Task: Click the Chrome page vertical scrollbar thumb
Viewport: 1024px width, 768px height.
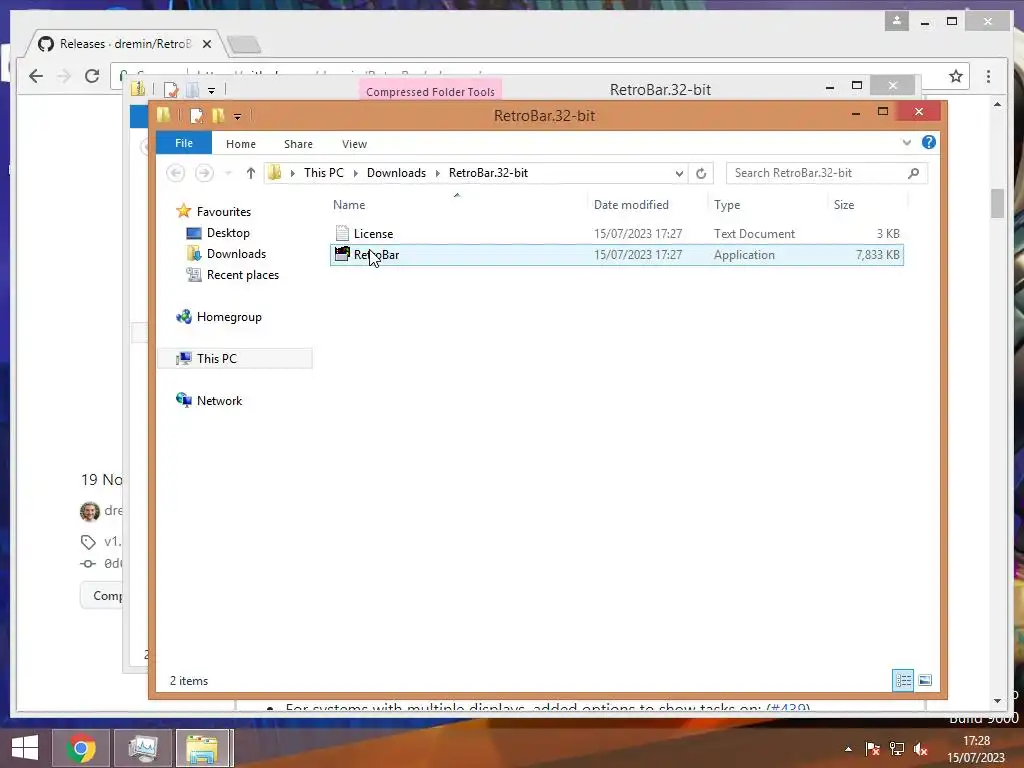Action: click(x=997, y=203)
